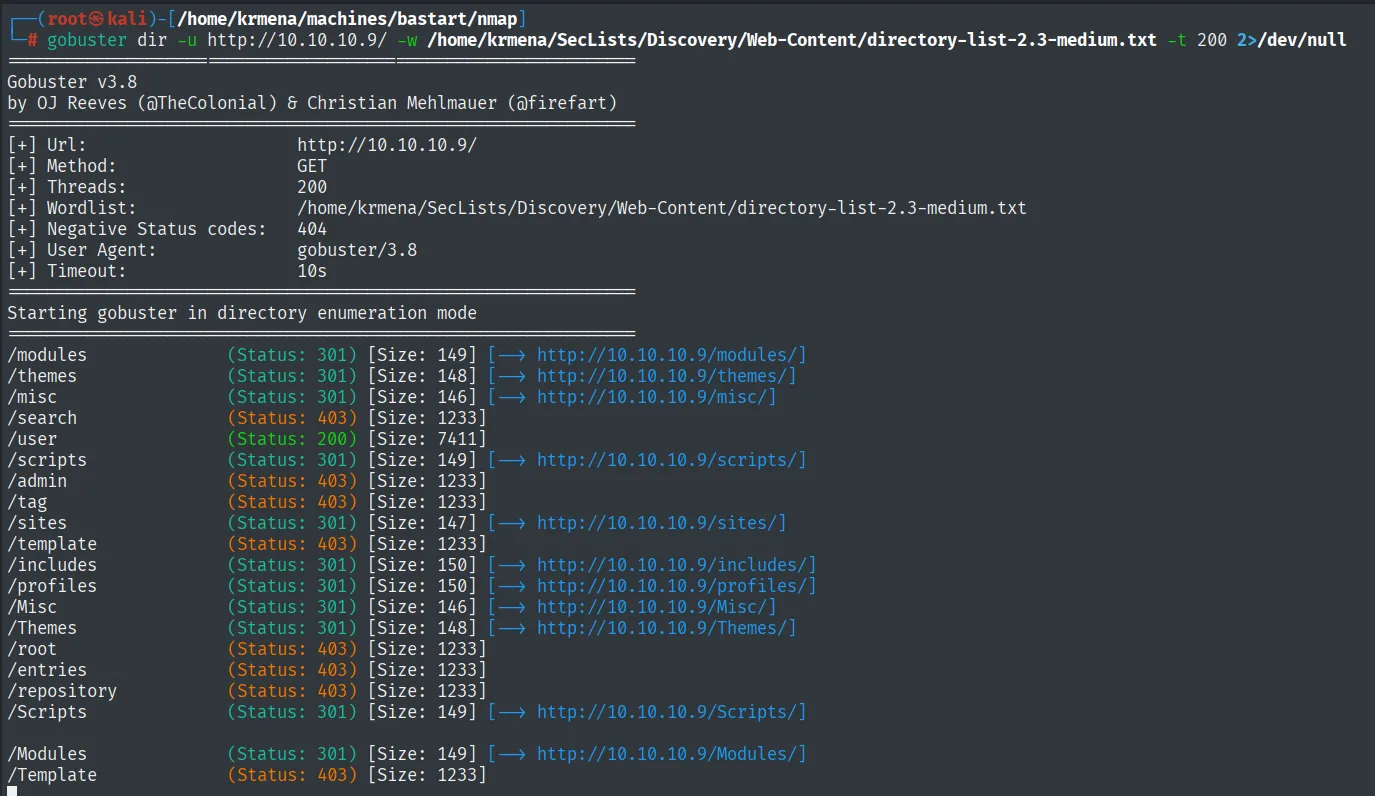Select the Size: 1233 on the /admin row

tap(427, 481)
